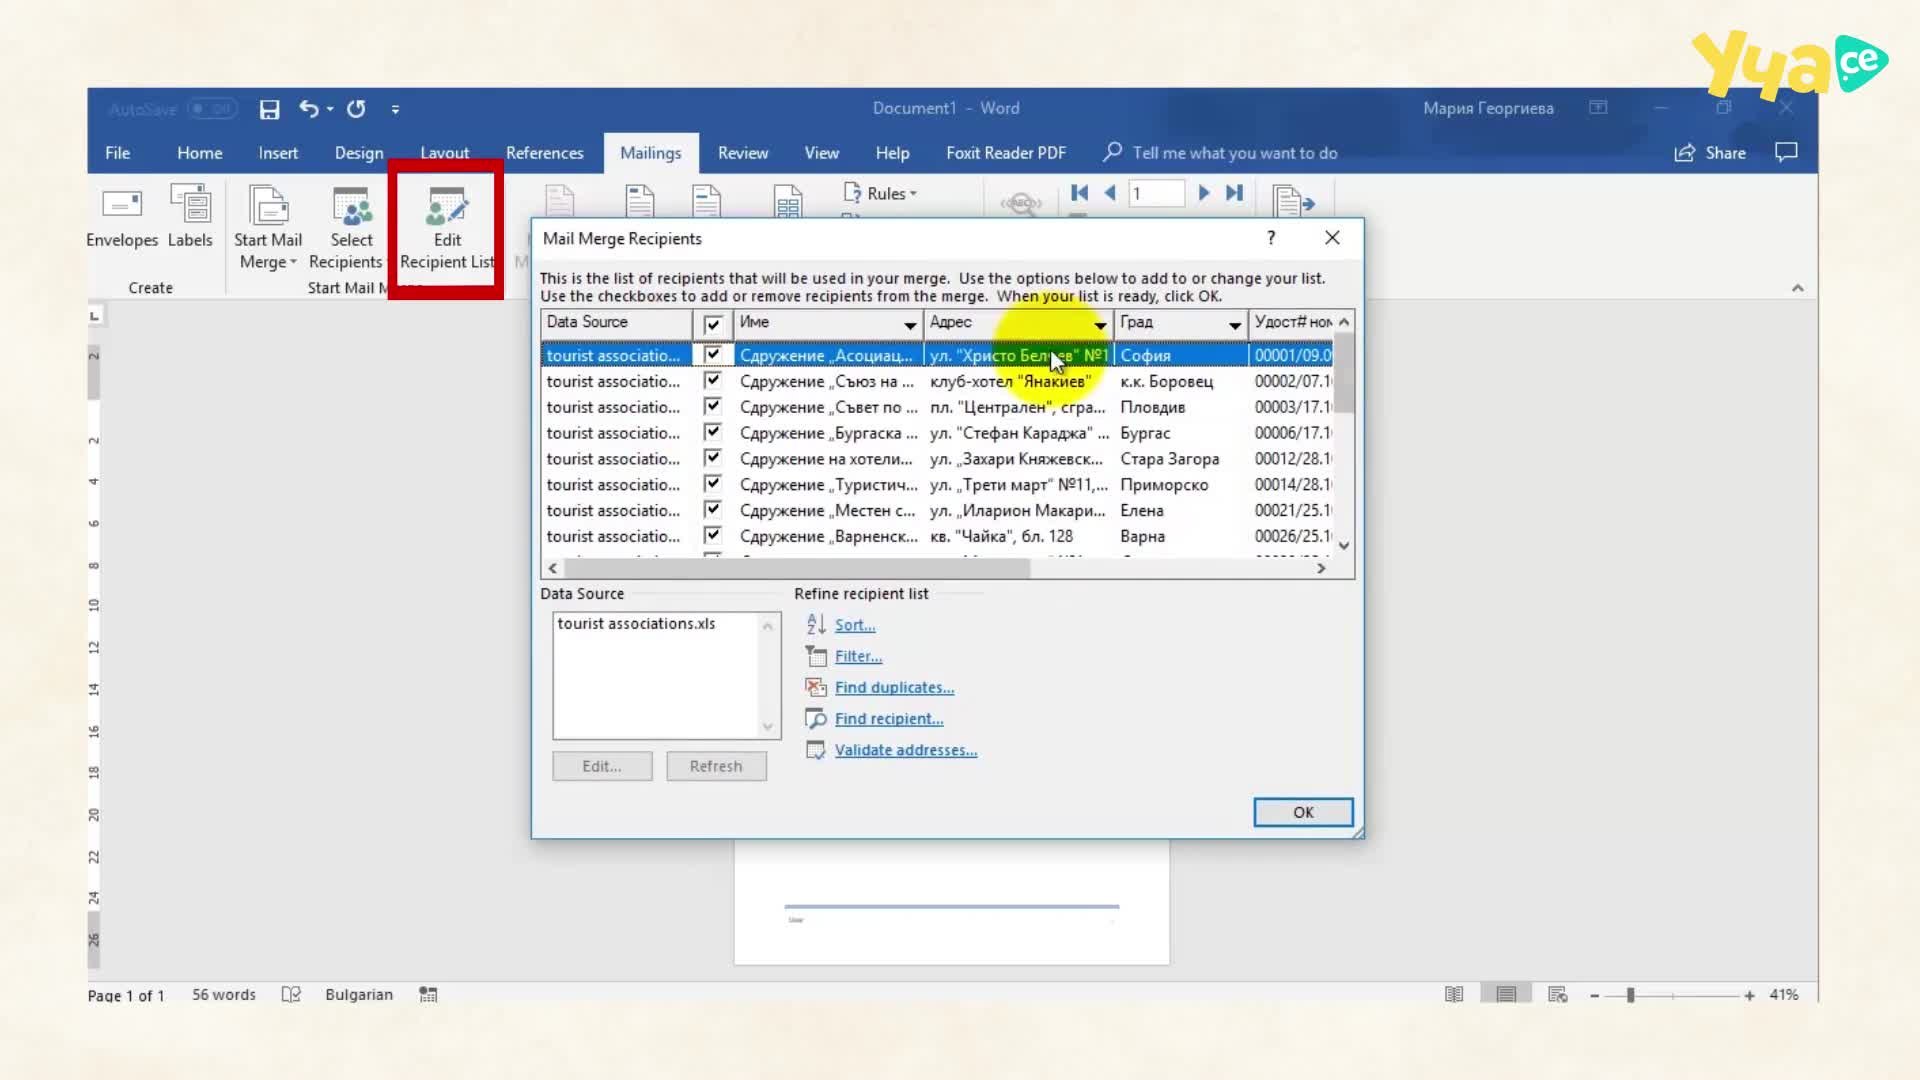Click the Bulgarian language indicator

[359, 994]
